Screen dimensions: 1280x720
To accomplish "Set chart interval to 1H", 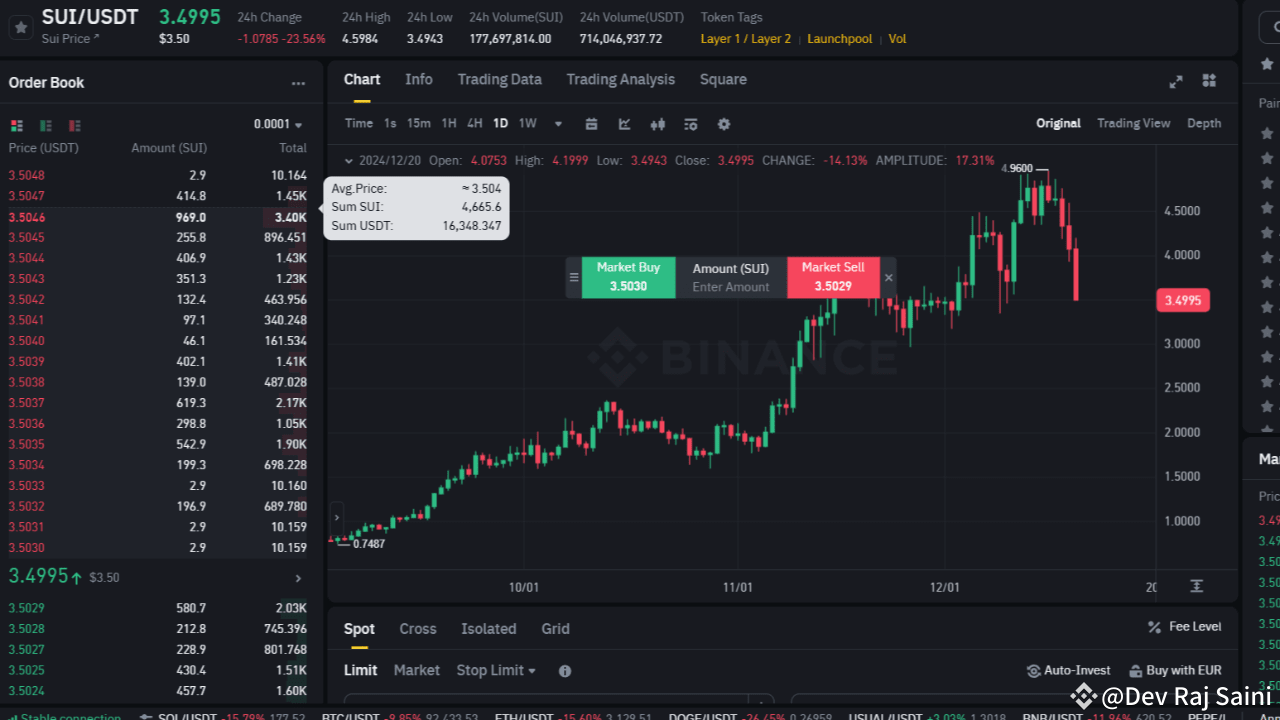I will click(449, 124).
